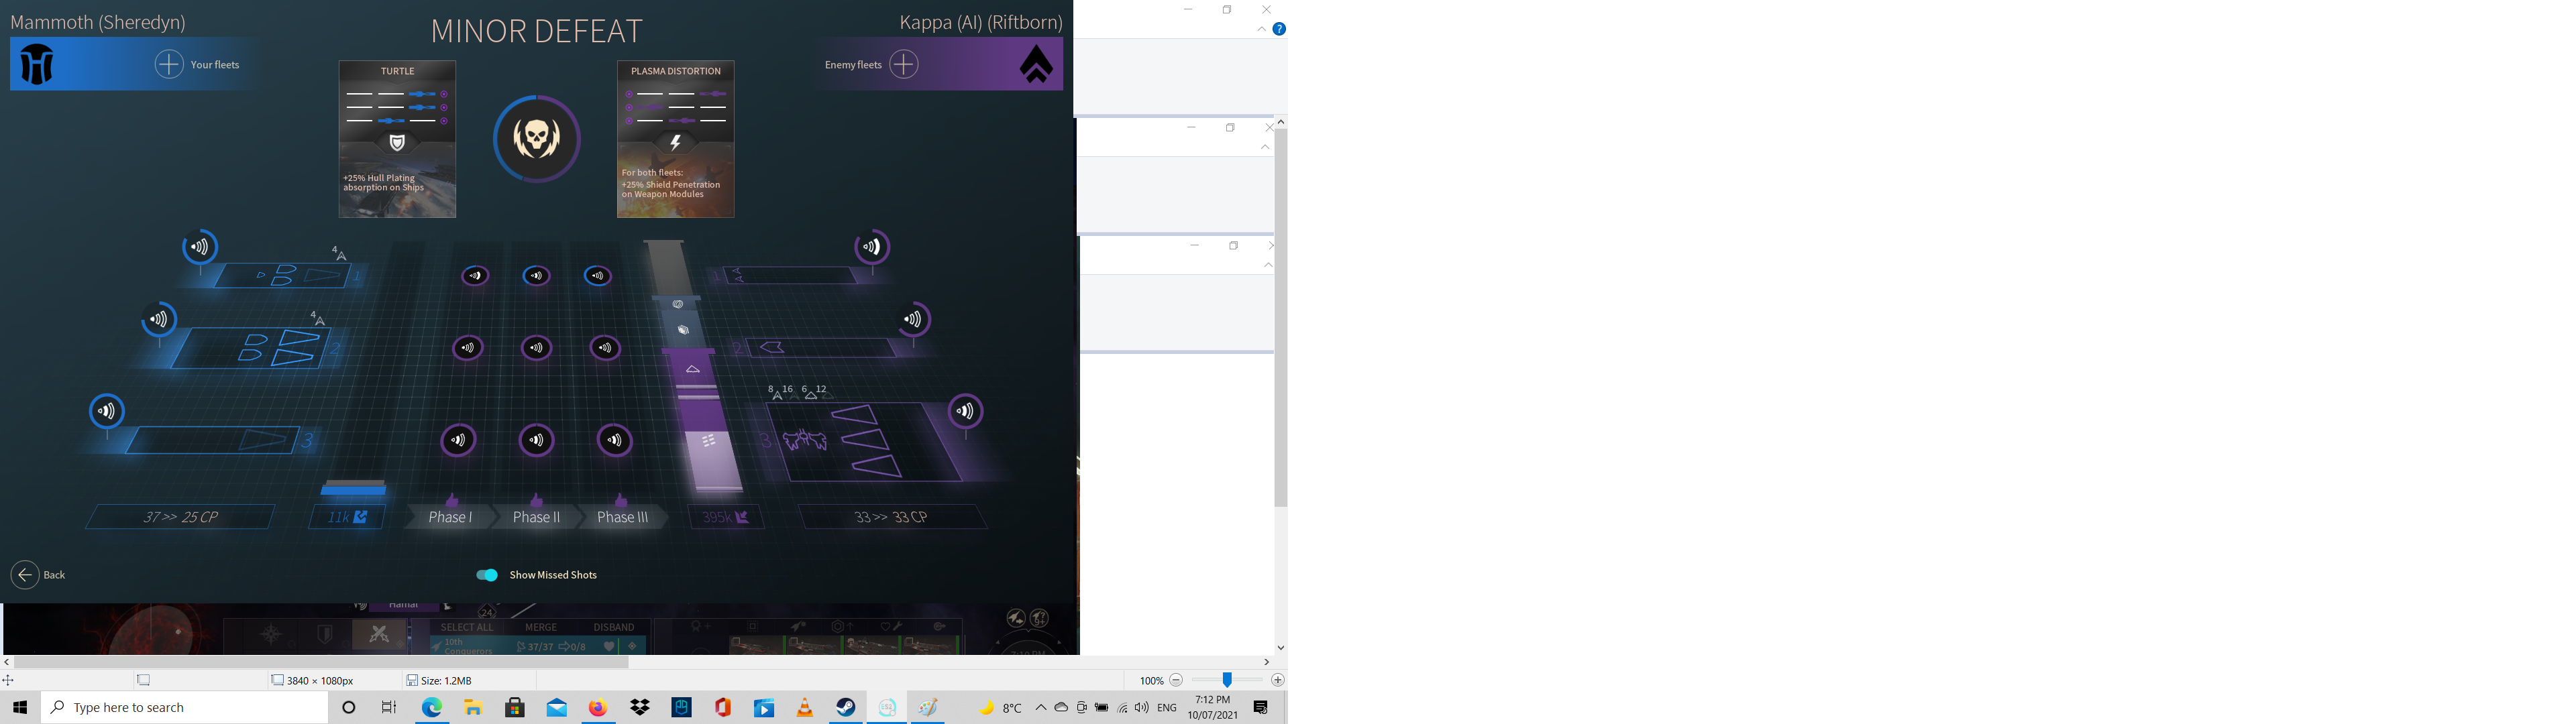This screenshot has height=724, width=2576.
Task: Toggle Show Missed Shots switch
Action: (487, 575)
